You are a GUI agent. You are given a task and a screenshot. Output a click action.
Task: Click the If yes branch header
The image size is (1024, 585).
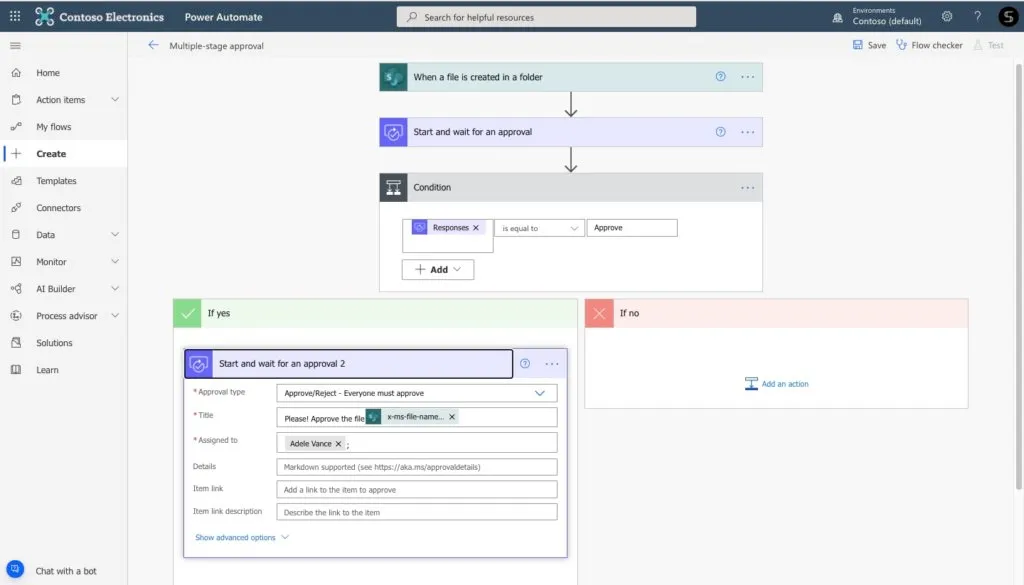[376, 313]
